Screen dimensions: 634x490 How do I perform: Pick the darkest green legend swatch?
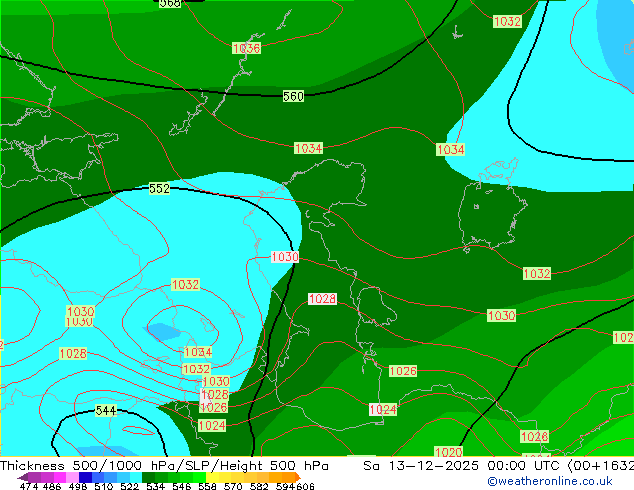tap(148, 477)
